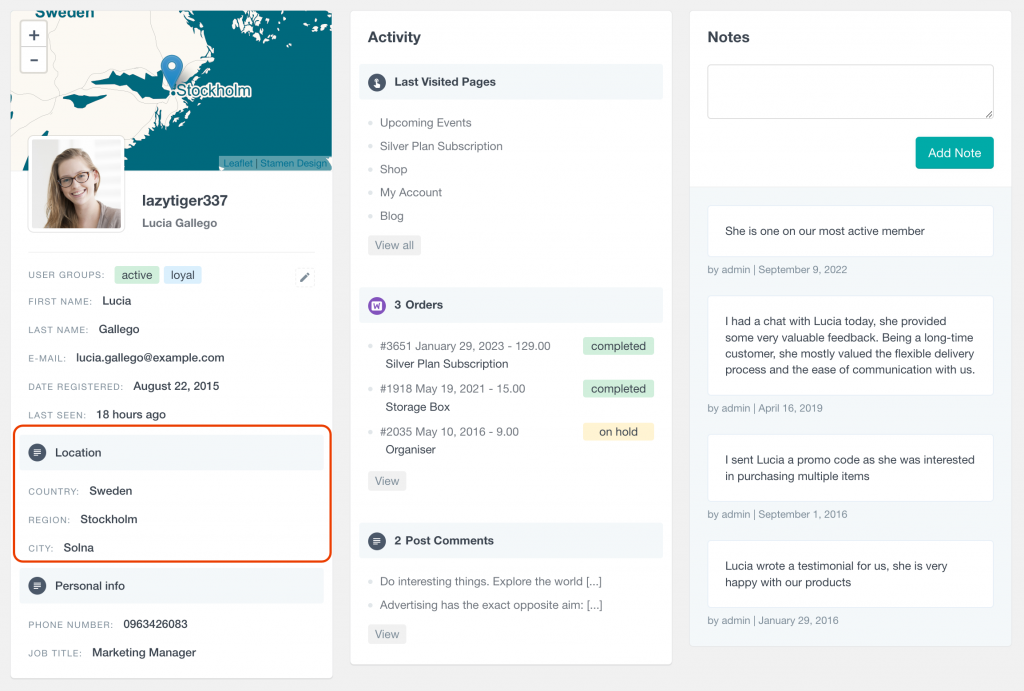Click the Location section header icon
The image size is (1024, 691).
point(38,452)
